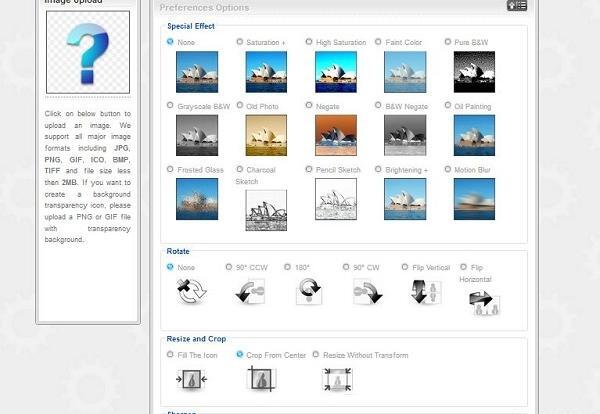Pick the Grayscale B&W preview thumbnail
The image size is (600, 414).
point(197,135)
